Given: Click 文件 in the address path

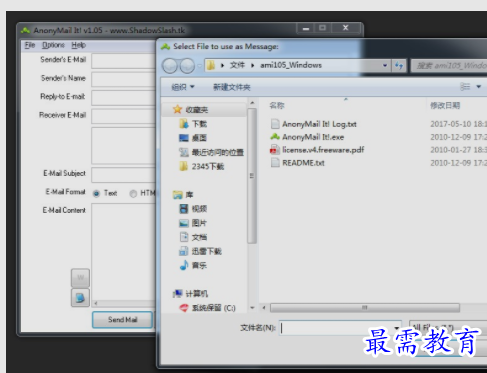Looking at the screenshot, I should (x=237, y=65).
